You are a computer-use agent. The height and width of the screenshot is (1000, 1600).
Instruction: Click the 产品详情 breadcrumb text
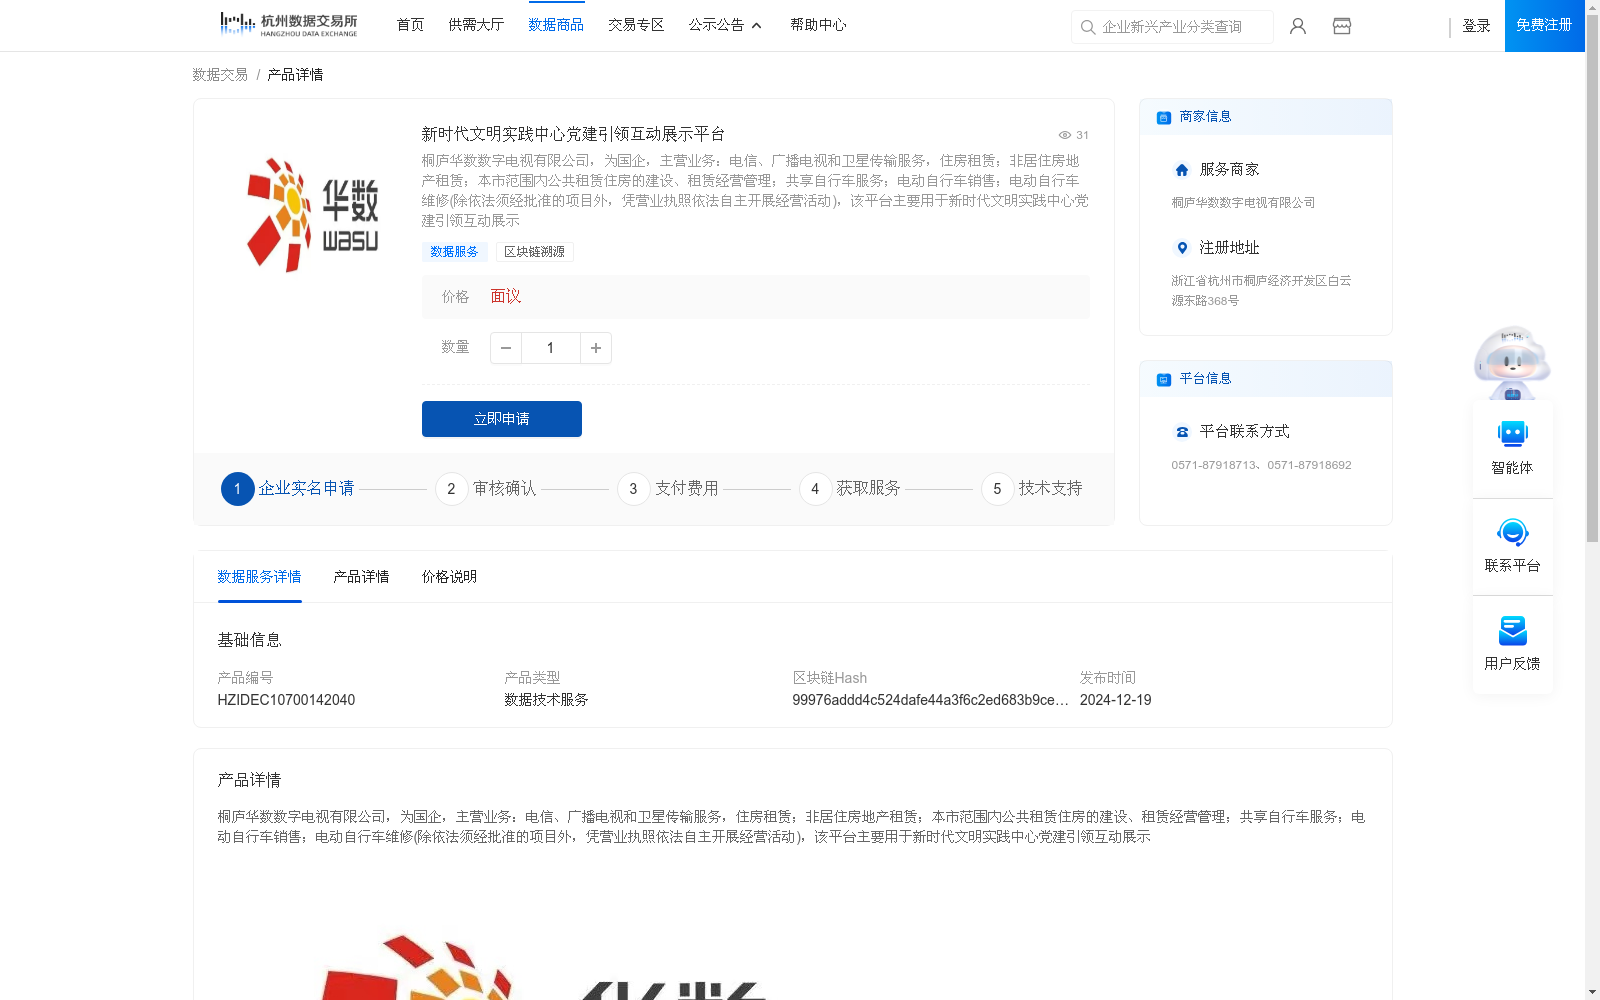pyautogui.click(x=295, y=75)
